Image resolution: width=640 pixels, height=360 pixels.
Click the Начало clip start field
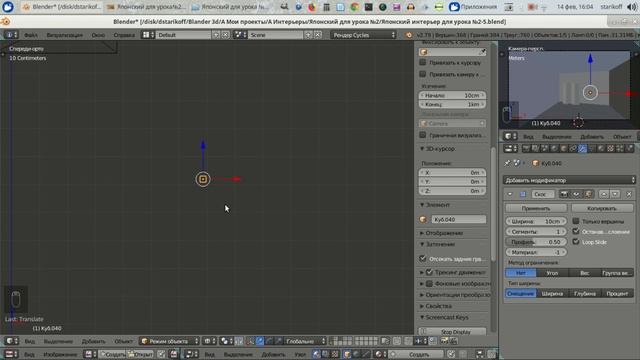(452, 95)
